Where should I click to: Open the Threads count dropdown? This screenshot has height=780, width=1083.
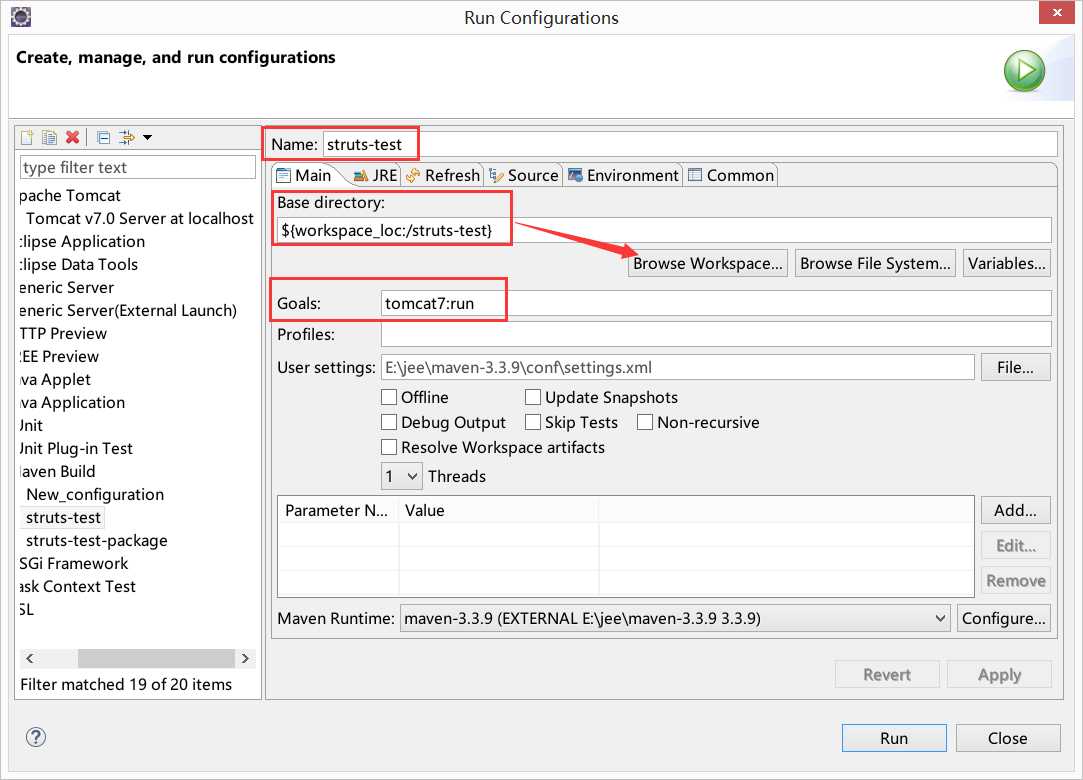[401, 476]
